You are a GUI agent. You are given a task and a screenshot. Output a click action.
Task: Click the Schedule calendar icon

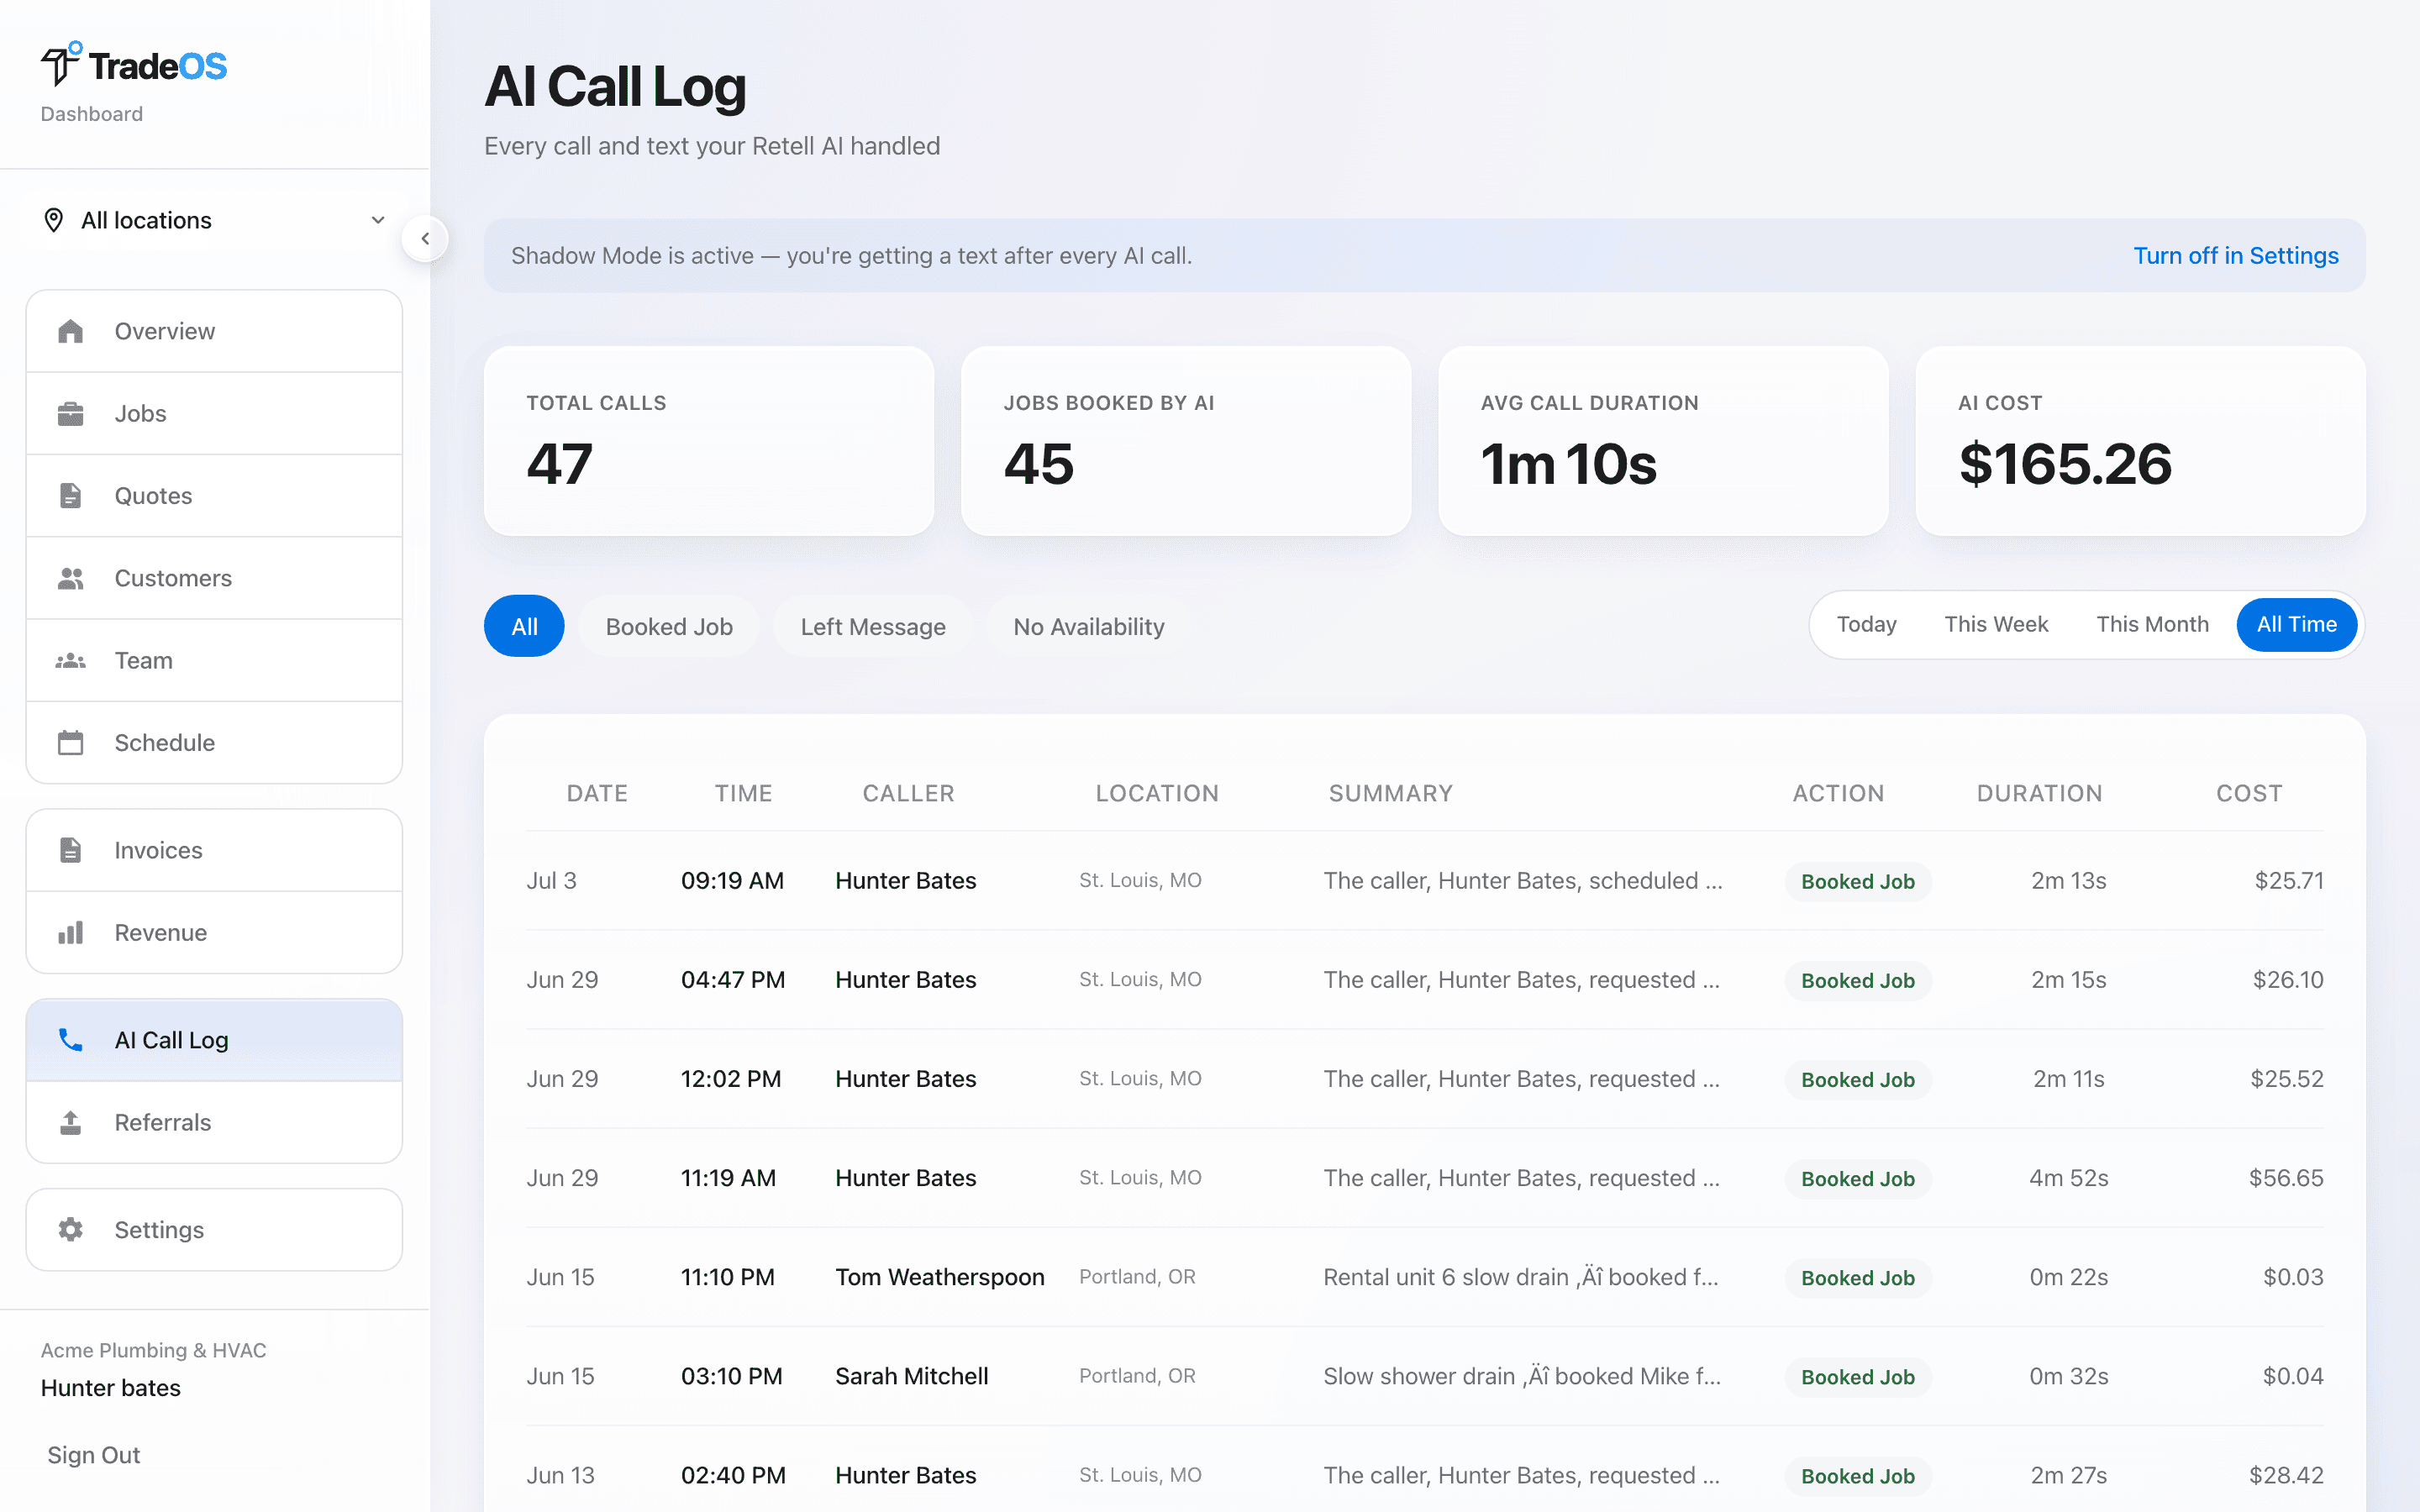(70, 742)
